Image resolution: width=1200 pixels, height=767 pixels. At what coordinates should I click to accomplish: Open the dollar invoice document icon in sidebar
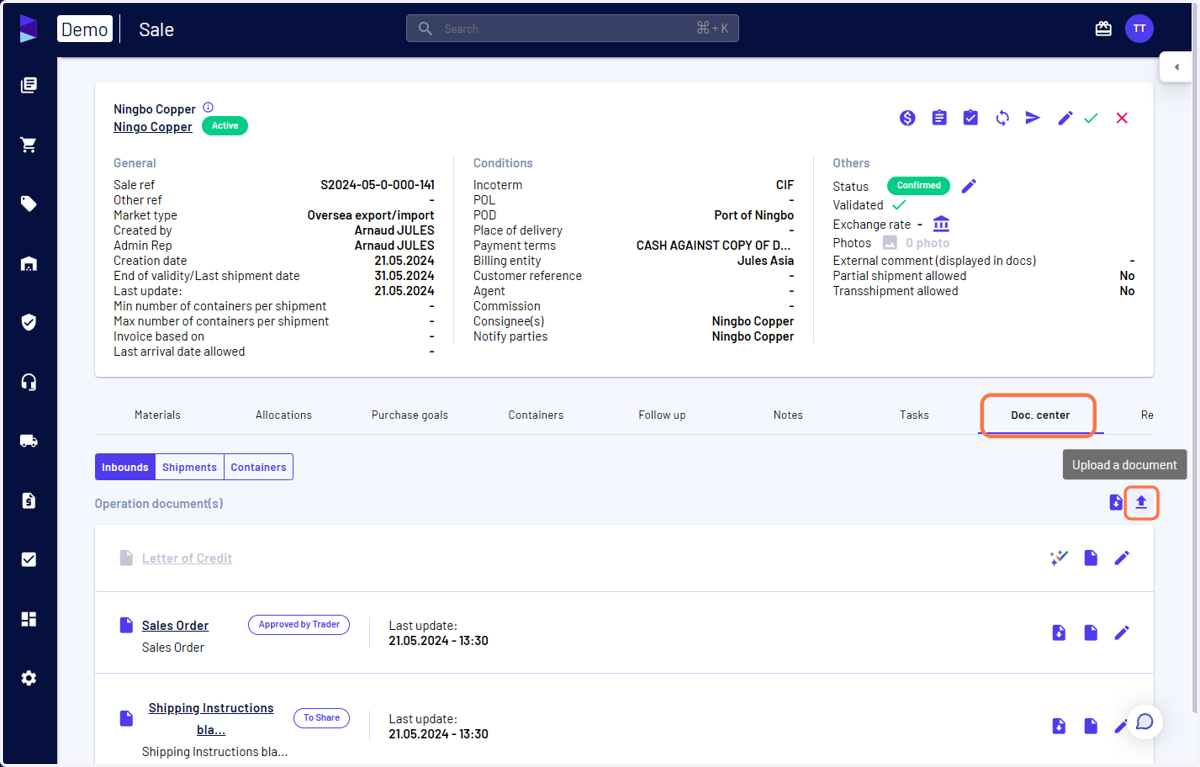[x=28, y=500]
